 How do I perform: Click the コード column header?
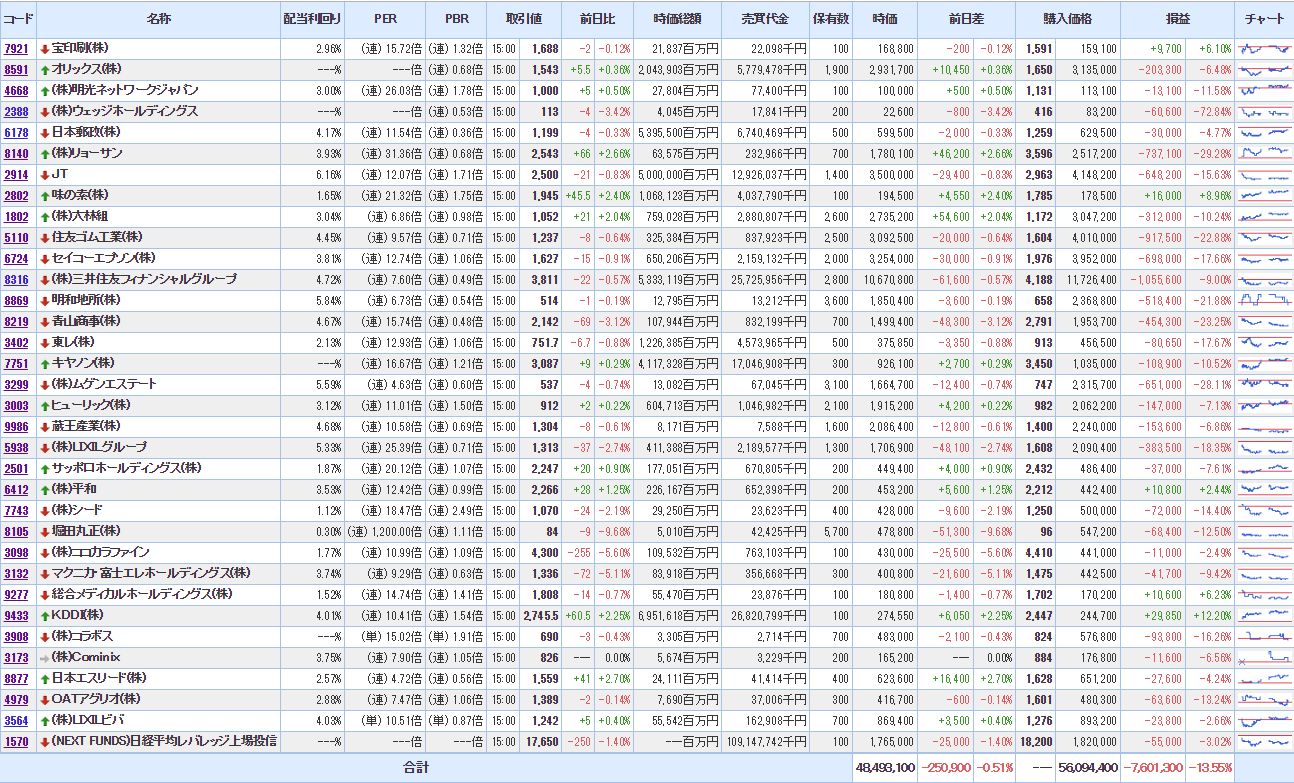(17, 19)
